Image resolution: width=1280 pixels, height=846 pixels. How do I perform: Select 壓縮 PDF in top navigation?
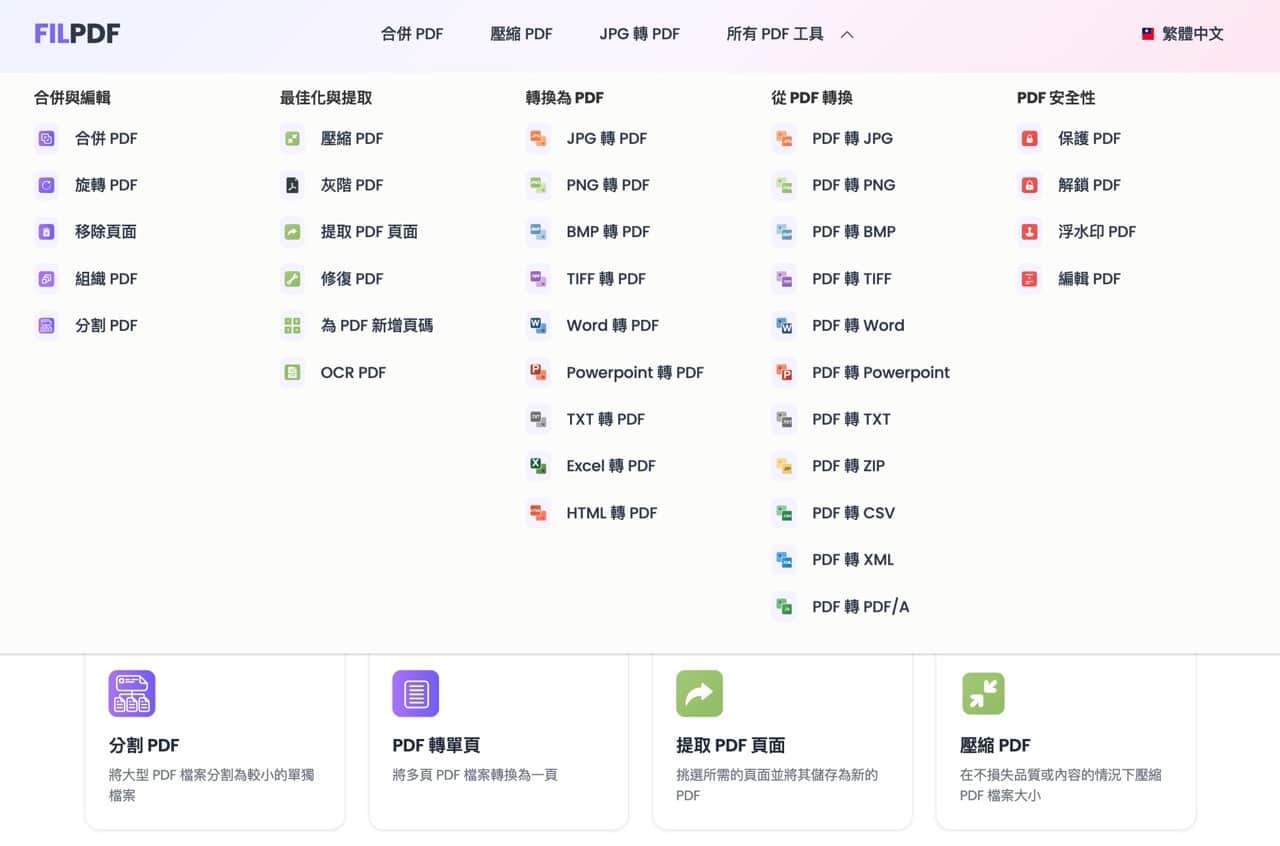point(521,34)
